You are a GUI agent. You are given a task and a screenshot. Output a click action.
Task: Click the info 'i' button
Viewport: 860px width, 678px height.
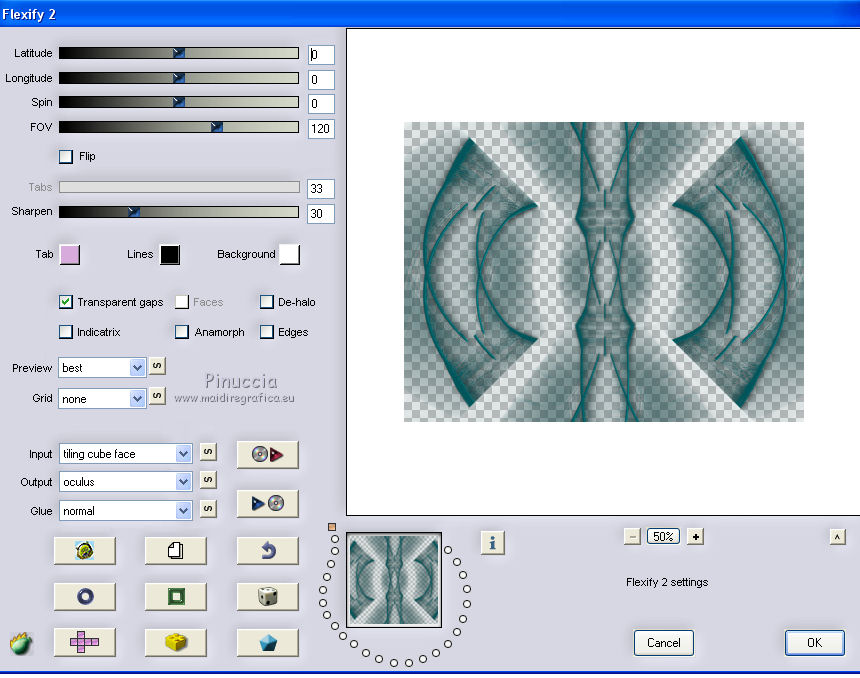(493, 543)
